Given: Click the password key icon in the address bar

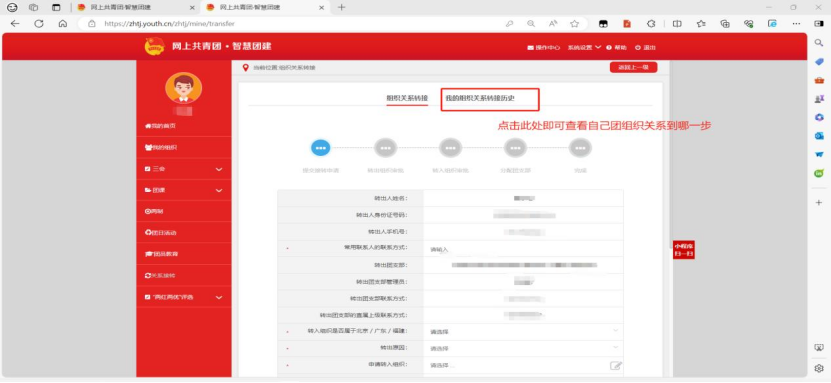Looking at the screenshot, I should pos(509,23).
